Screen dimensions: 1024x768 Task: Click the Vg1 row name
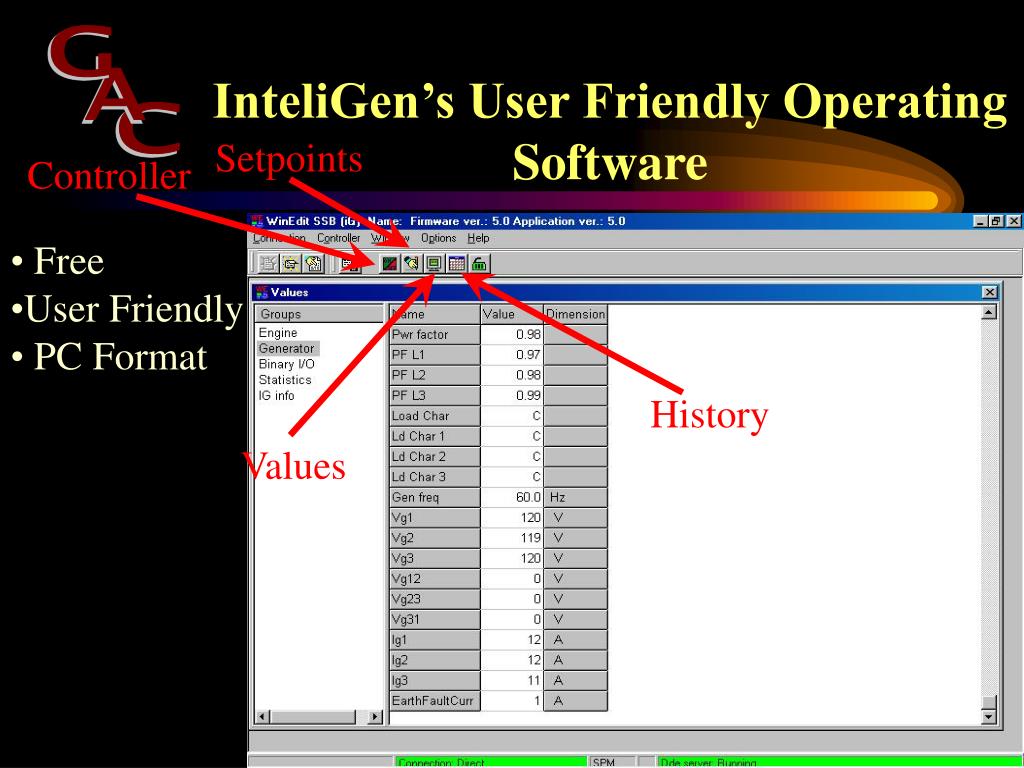pyautogui.click(x=435, y=518)
